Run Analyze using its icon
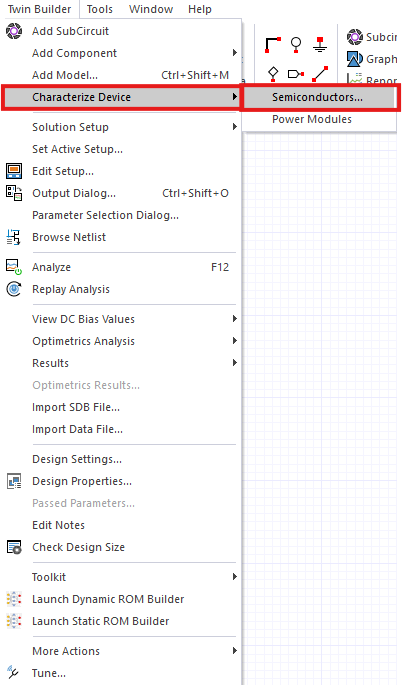402x685 pixels. 14,267
